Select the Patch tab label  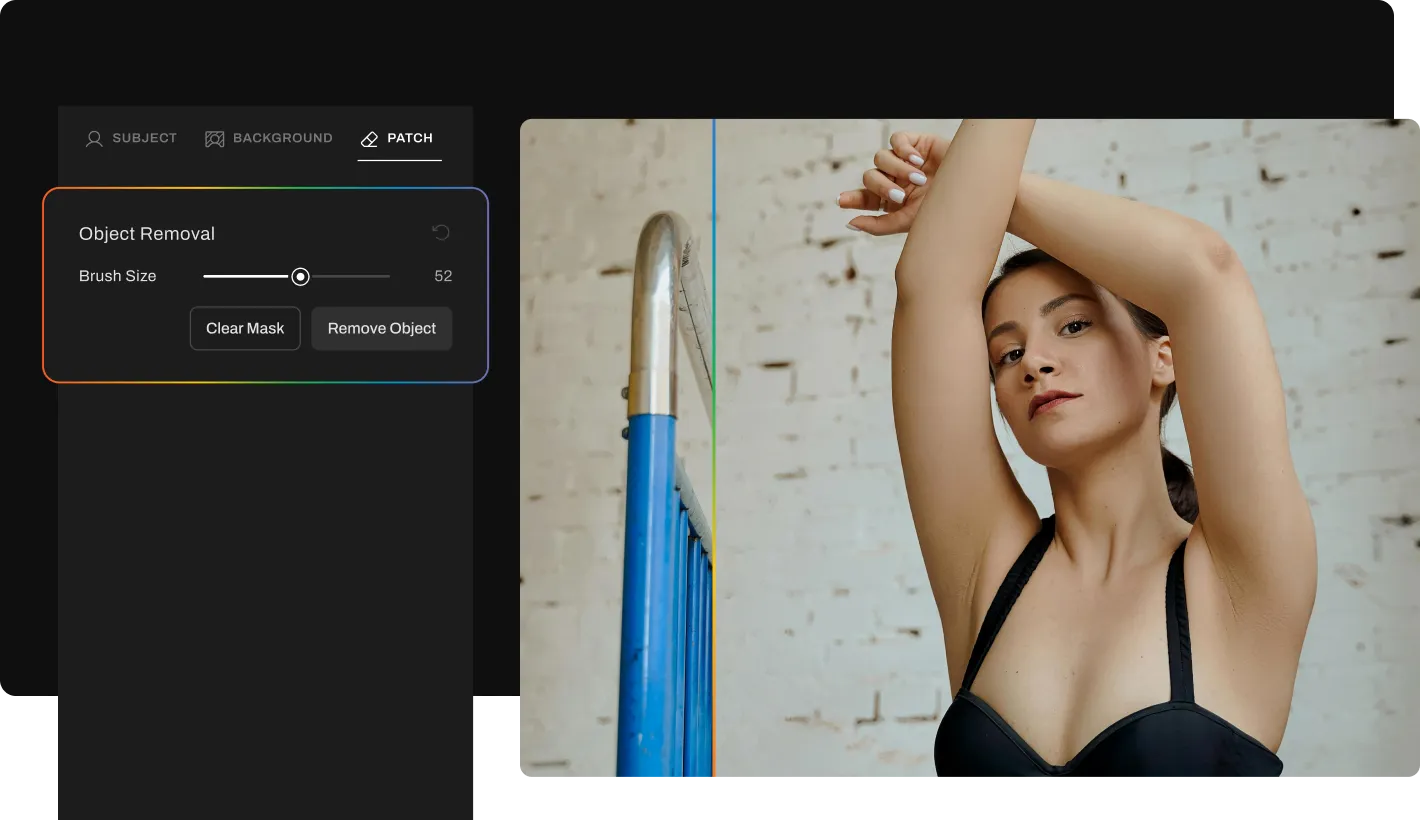coord(410,138)
